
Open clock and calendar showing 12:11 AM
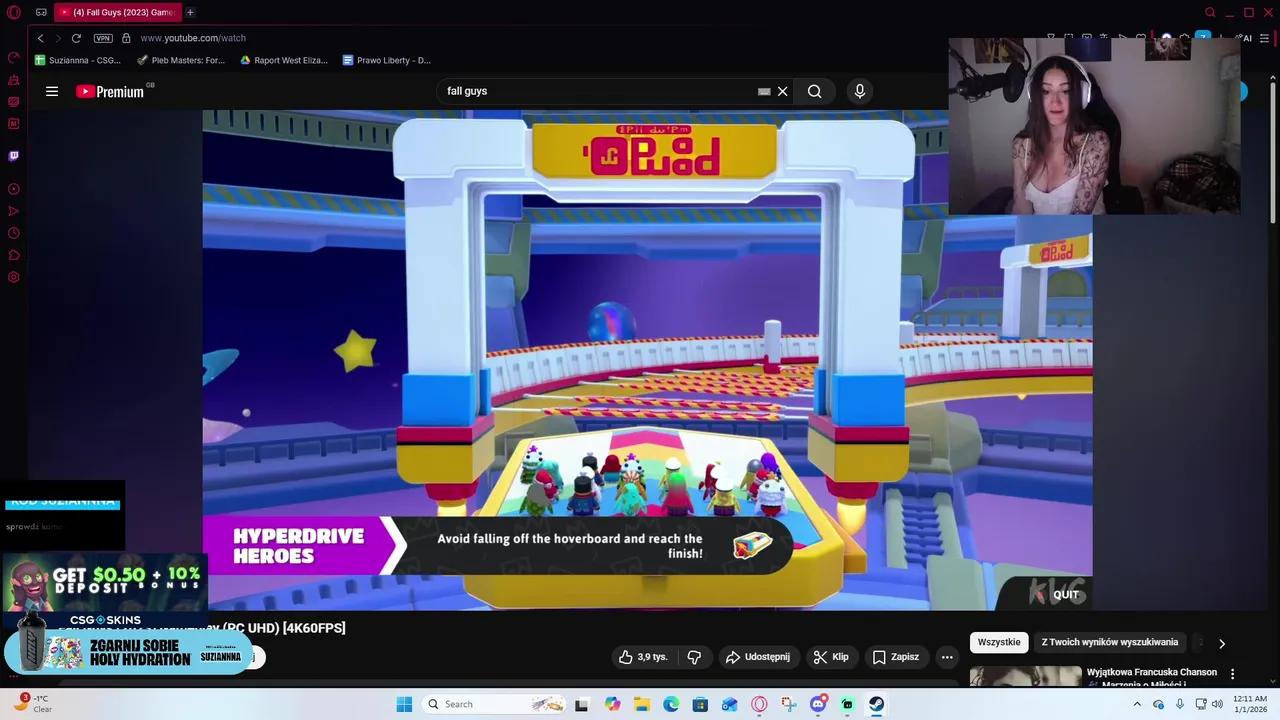[x=1250, y=704]
